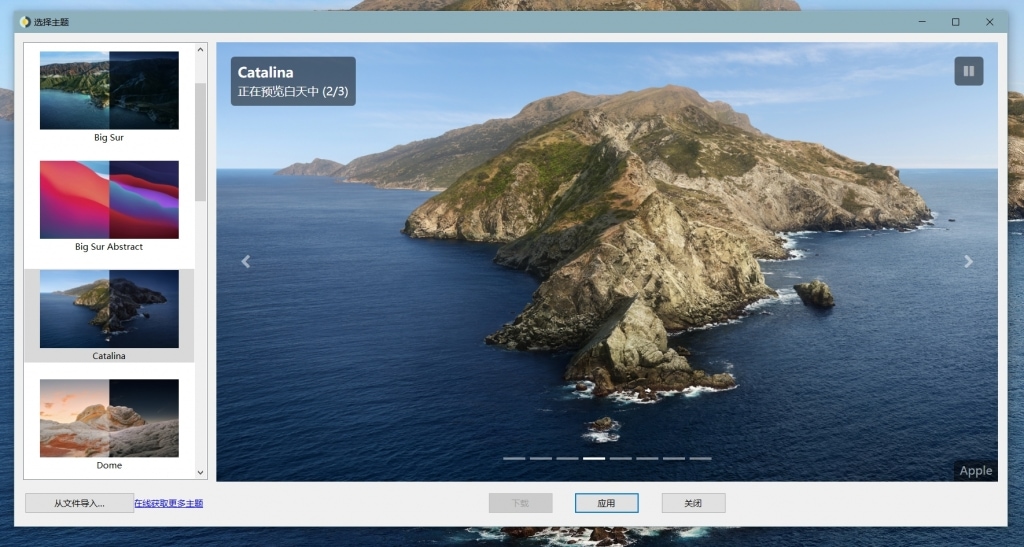This screenshot has height=547, width=1024.
Task: Close the dialog with 关闭 button
Action: coord(693,503)
